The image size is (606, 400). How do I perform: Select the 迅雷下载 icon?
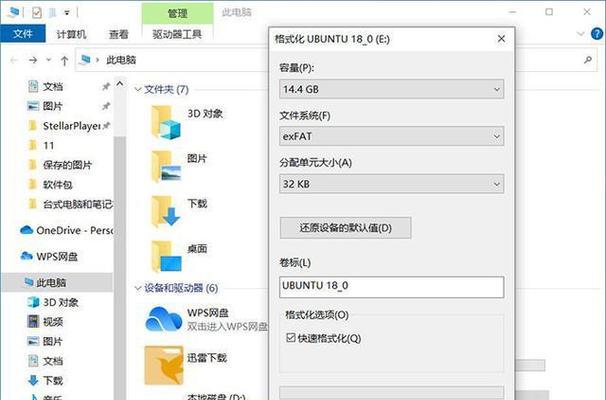[164, 365]
